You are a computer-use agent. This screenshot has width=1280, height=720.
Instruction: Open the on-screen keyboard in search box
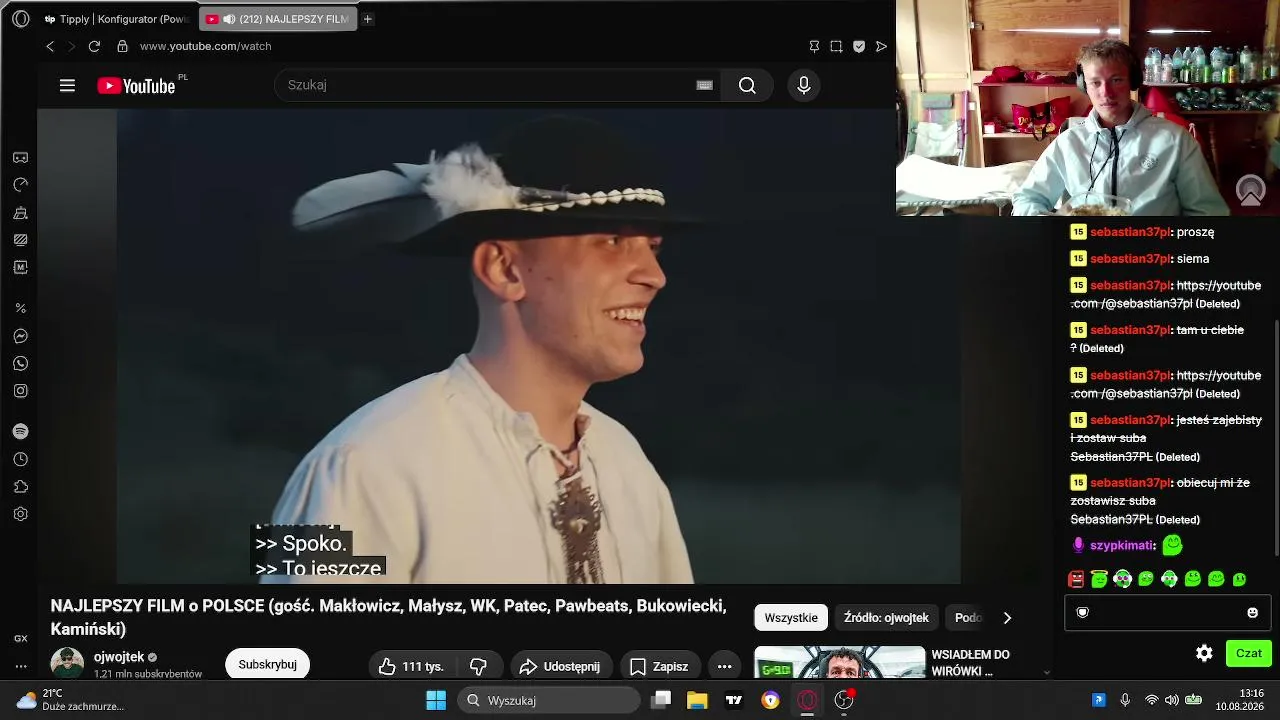point(705,85)
